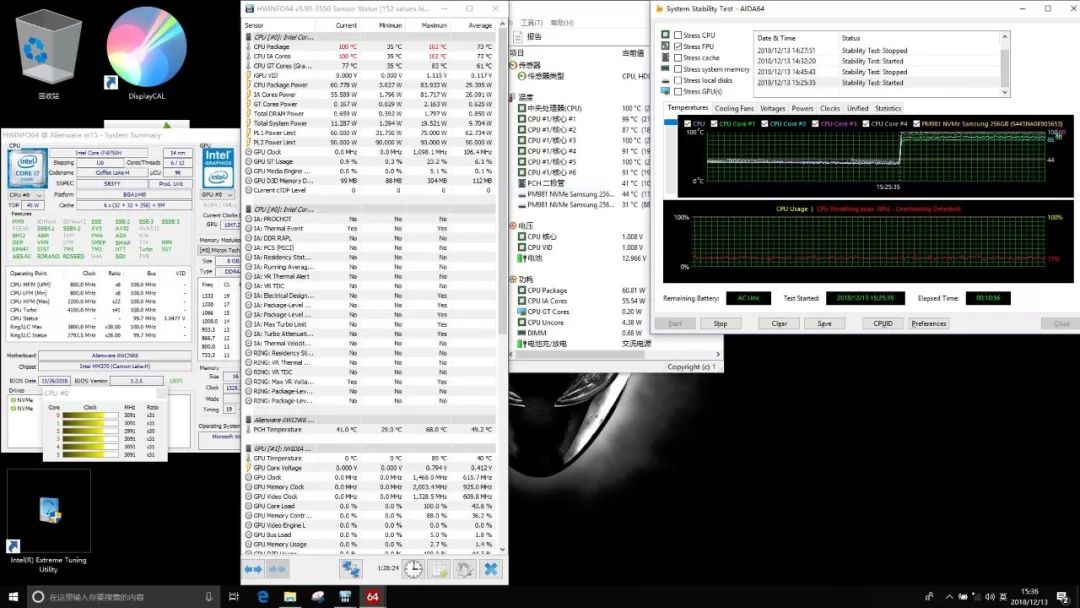Screen dimensions: 1080x608
Task: Enable Stress system memory checkbox
Action: point(678,69)
